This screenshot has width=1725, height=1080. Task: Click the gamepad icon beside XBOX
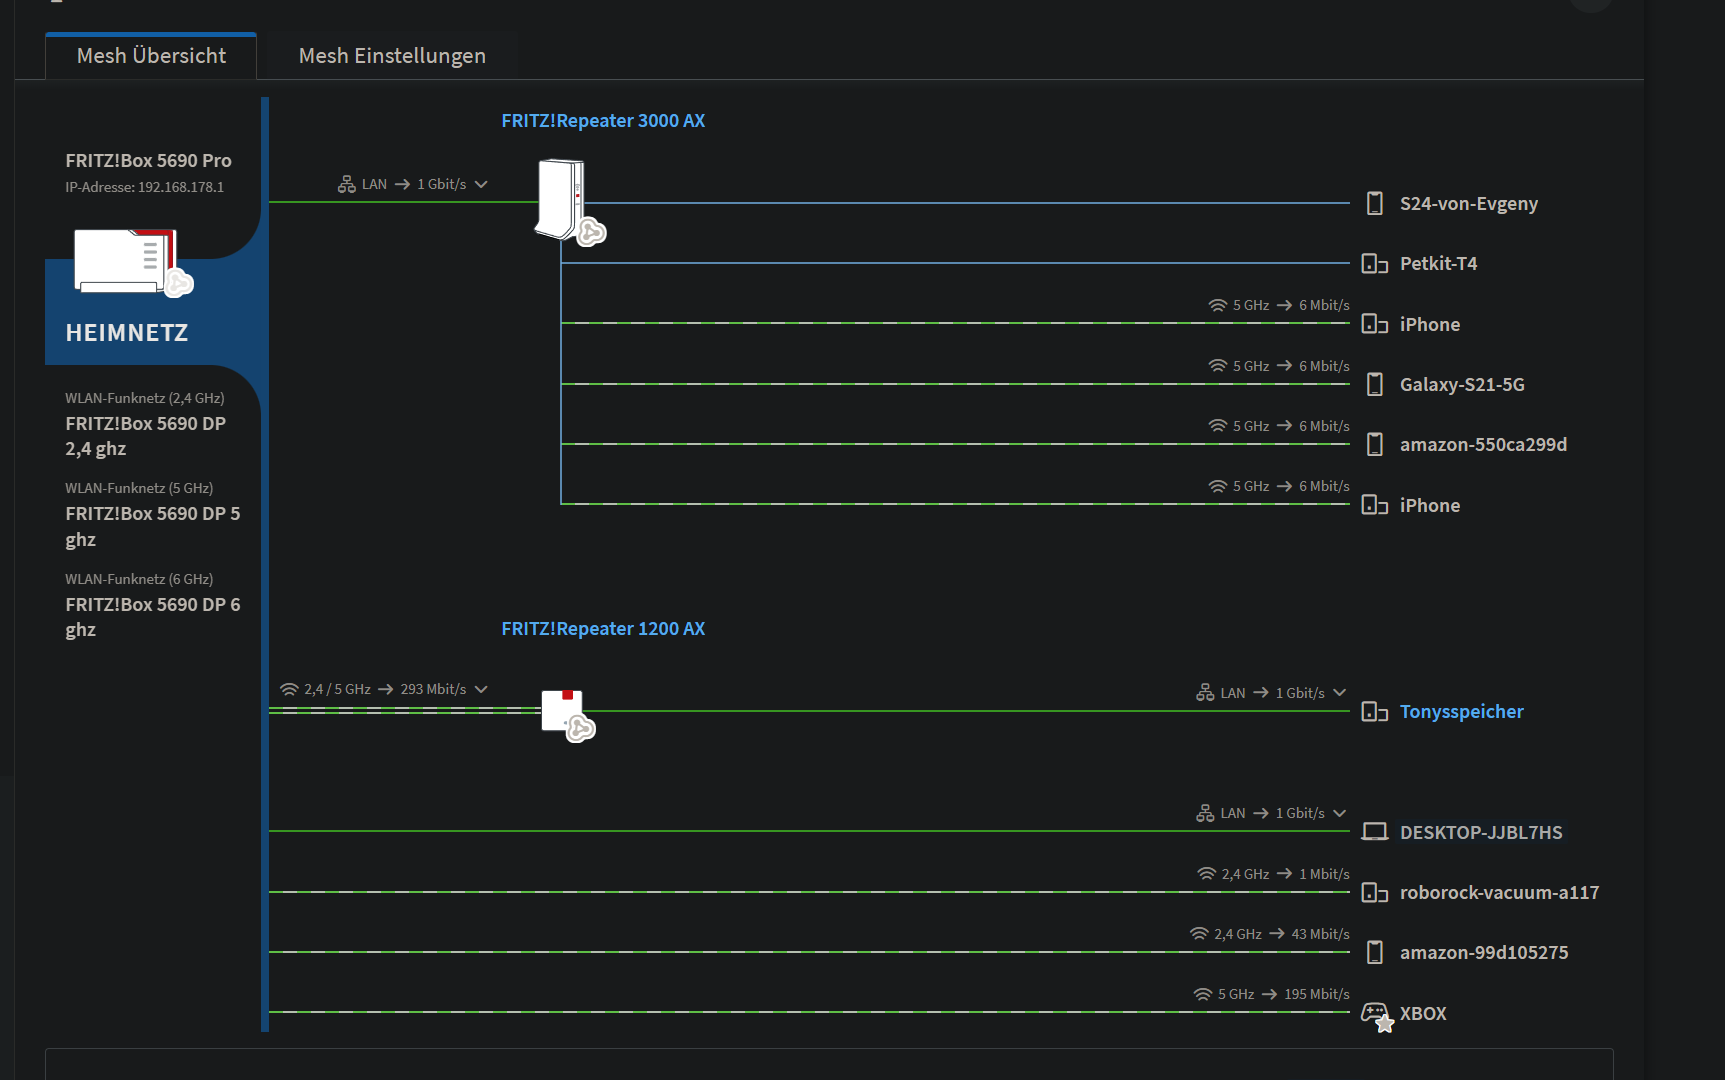click(x=1377, y=1015)
